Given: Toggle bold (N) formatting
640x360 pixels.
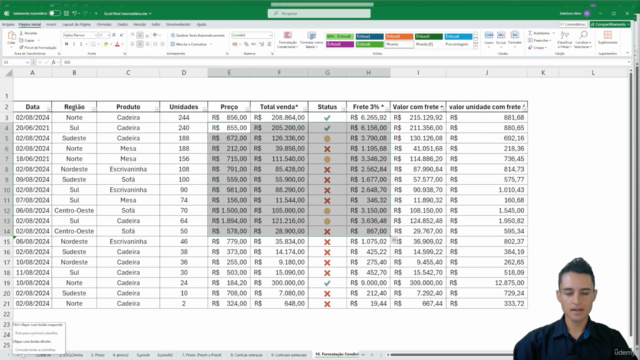Looking at the screenshot, I should (x=67, y=44).
